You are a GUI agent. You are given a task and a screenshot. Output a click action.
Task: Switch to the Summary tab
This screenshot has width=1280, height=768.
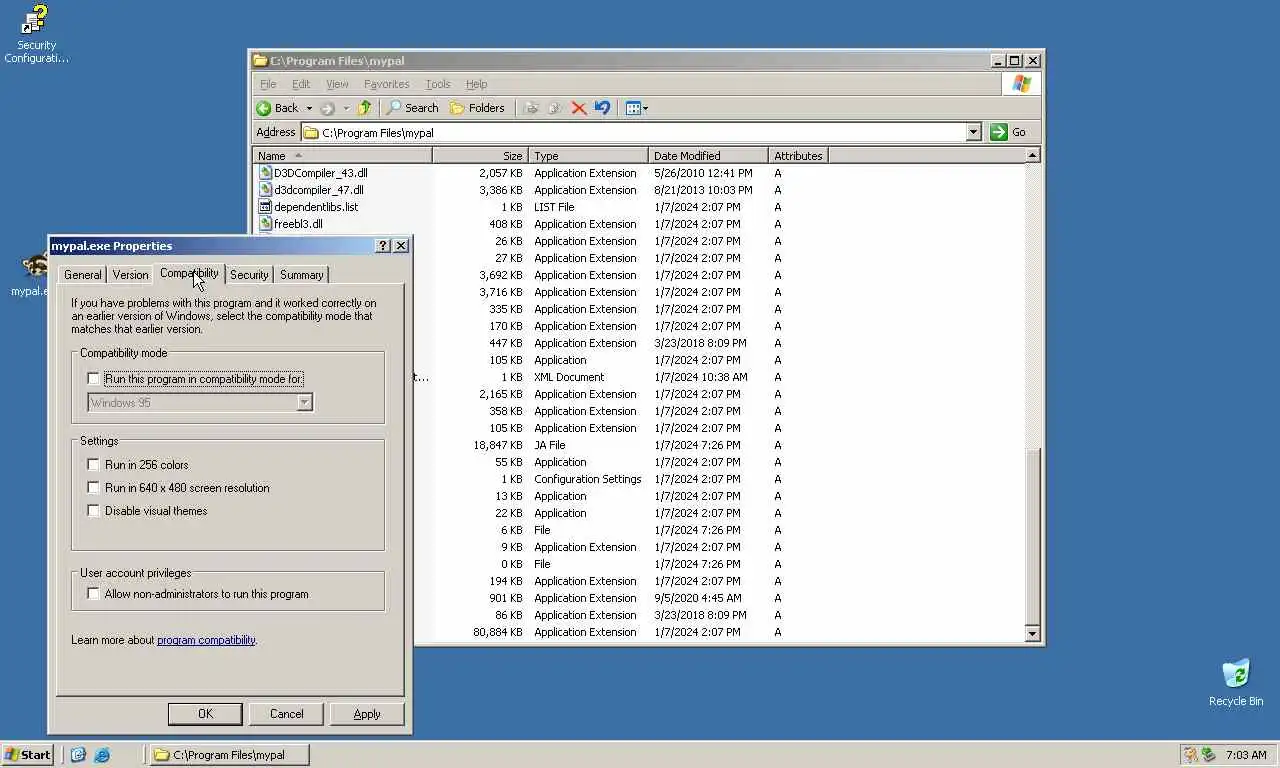(301, 275)
